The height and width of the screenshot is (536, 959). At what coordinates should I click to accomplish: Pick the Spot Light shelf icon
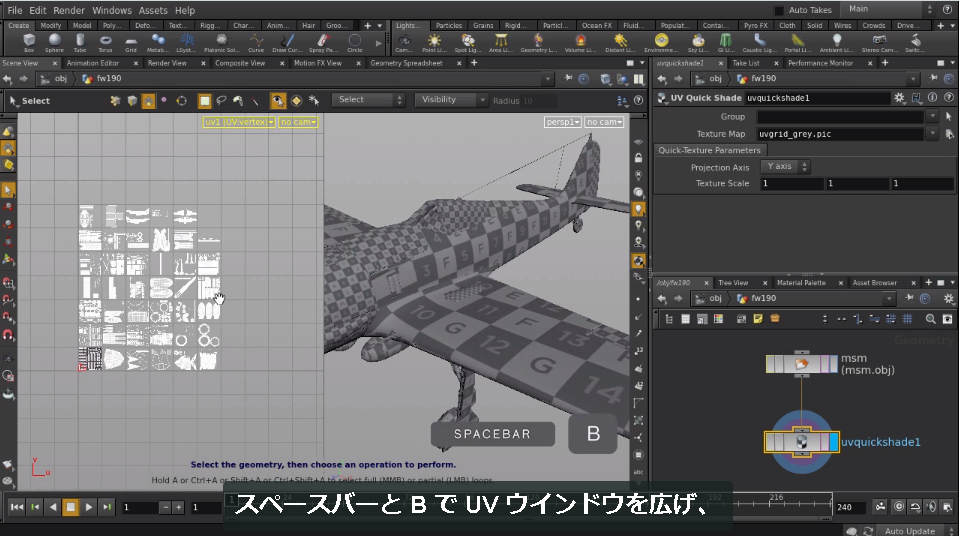(468, 42)
